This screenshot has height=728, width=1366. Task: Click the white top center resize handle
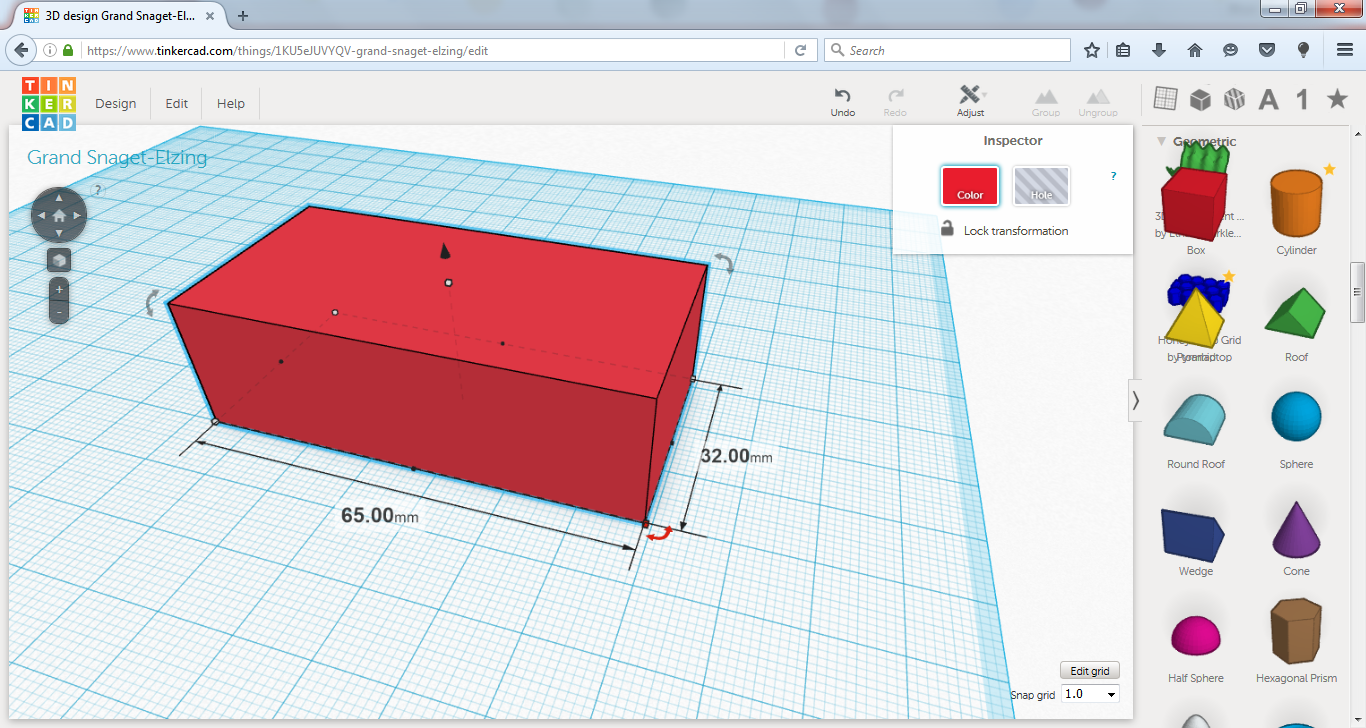[x=449, y=283]
